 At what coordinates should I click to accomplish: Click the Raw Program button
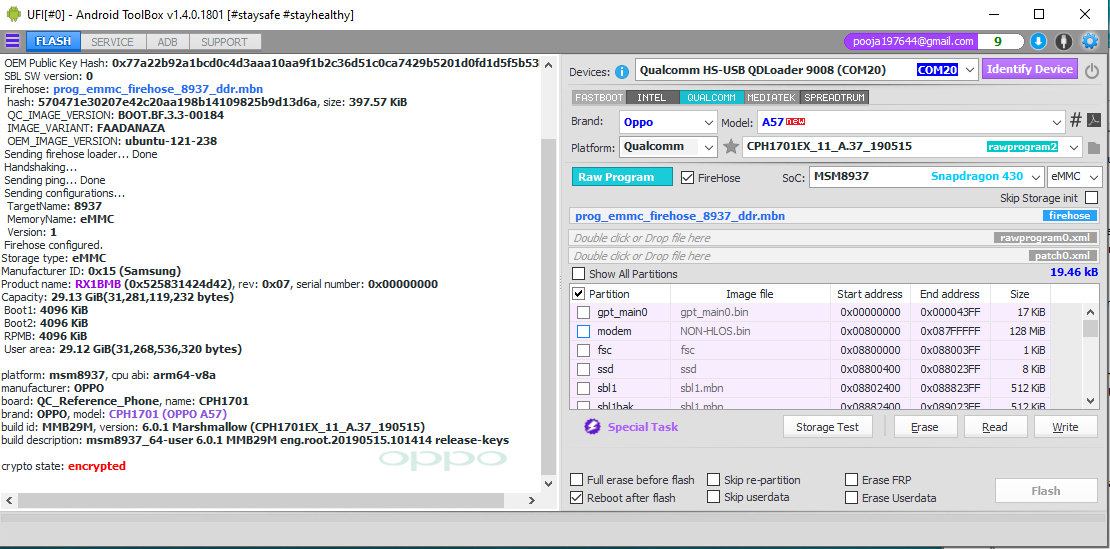coord(622,177)
